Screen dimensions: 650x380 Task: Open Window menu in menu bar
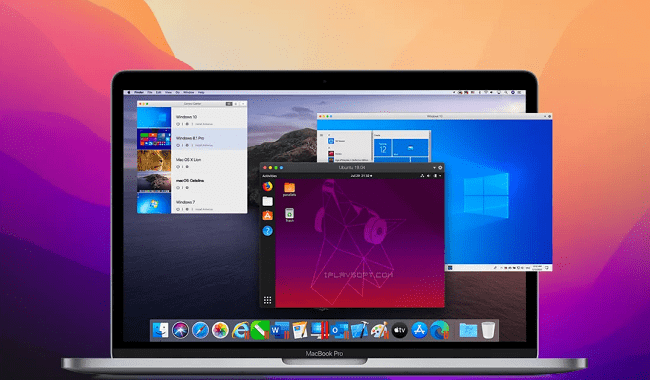click(x=189, y=92)
